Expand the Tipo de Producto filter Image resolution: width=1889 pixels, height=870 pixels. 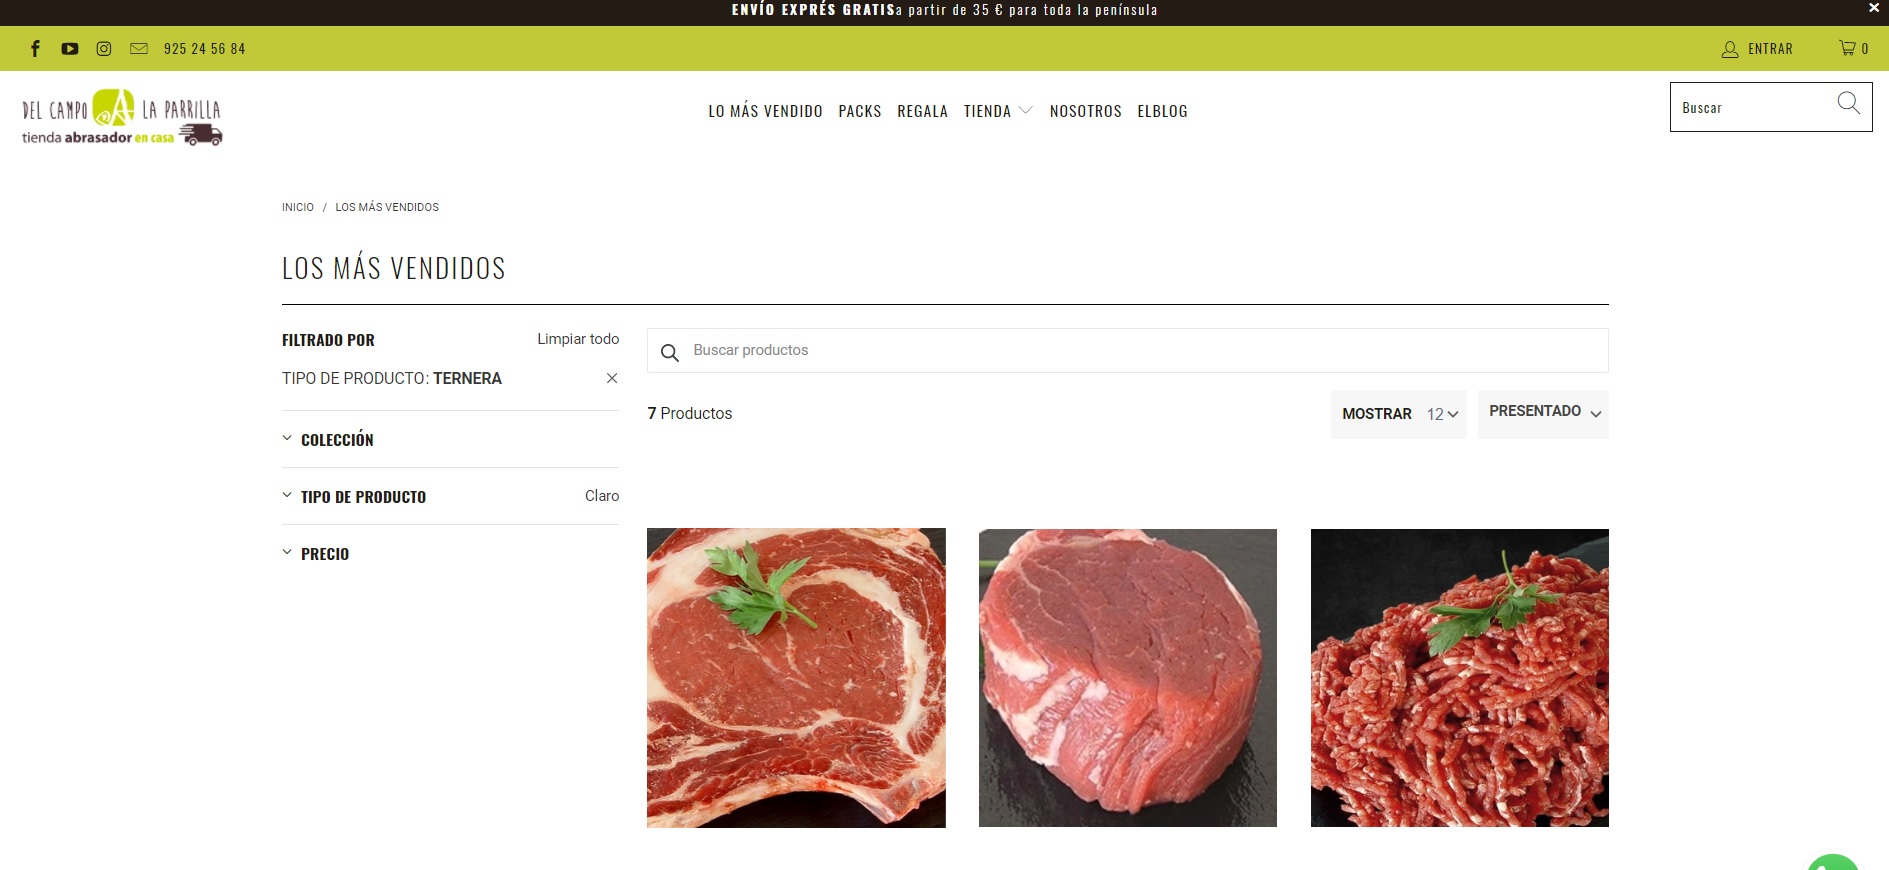point(363,496)
